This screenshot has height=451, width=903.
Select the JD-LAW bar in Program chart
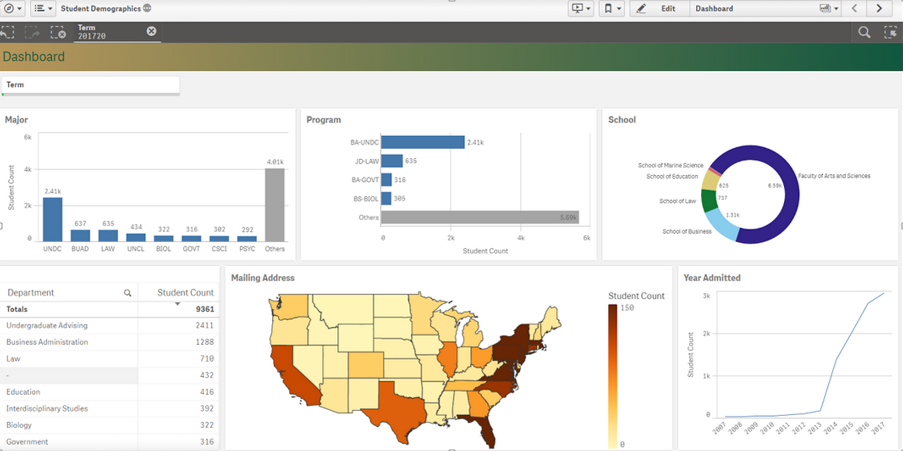[x=392, y=161]
